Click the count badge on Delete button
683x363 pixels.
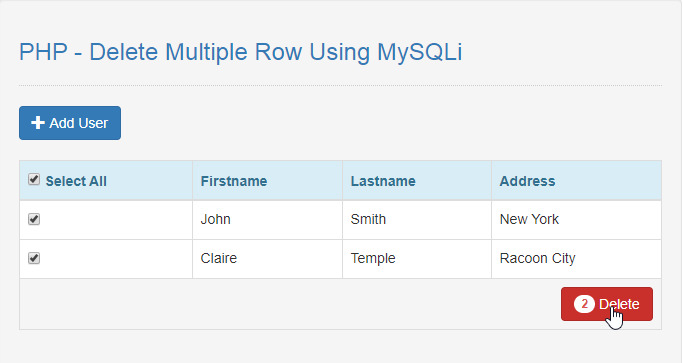click(x=584, y=304)
